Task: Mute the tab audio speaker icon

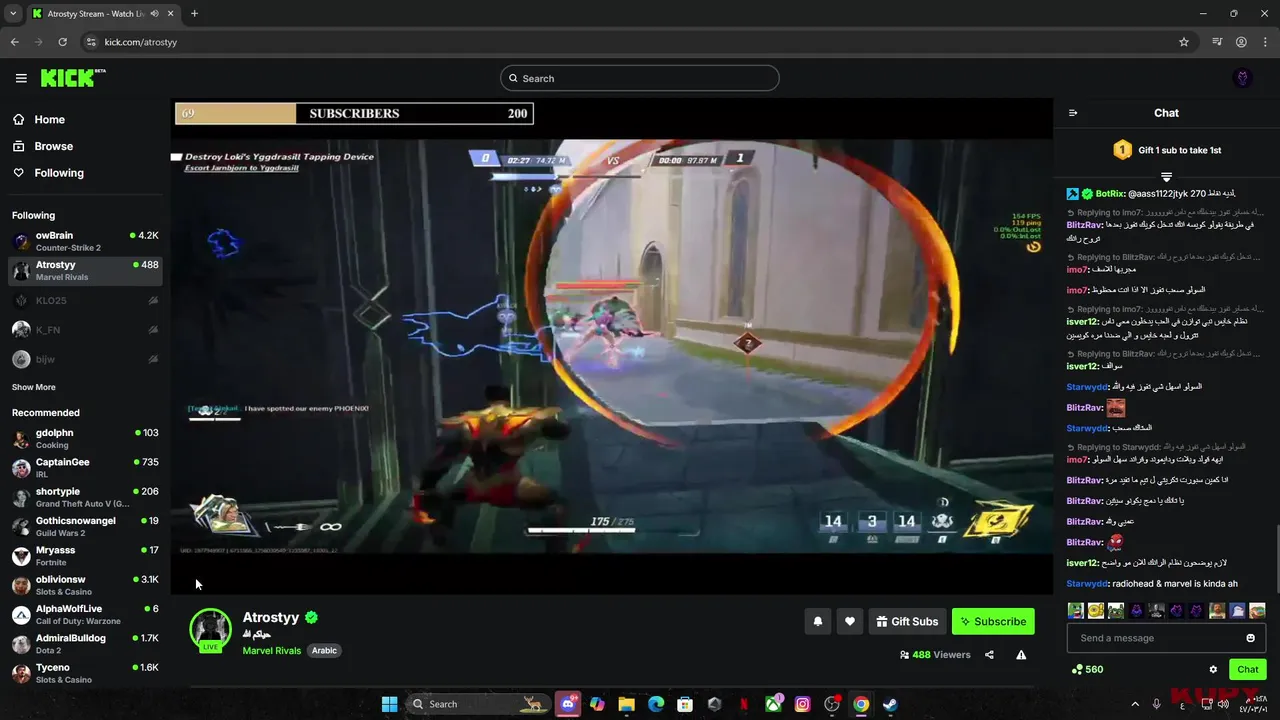Action: (x=154, y=14)
